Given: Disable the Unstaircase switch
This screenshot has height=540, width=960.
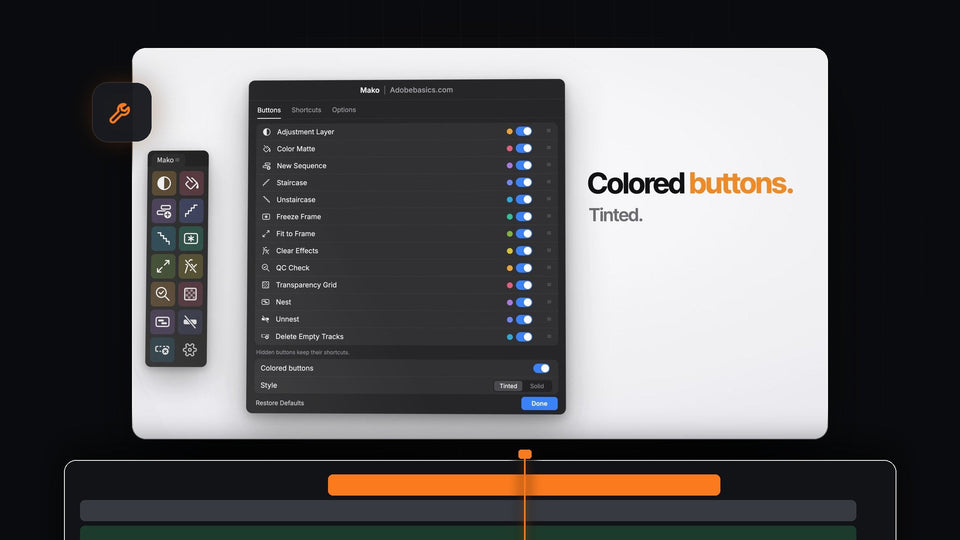Looking at the screenshot, I should [x=523, y=200].
